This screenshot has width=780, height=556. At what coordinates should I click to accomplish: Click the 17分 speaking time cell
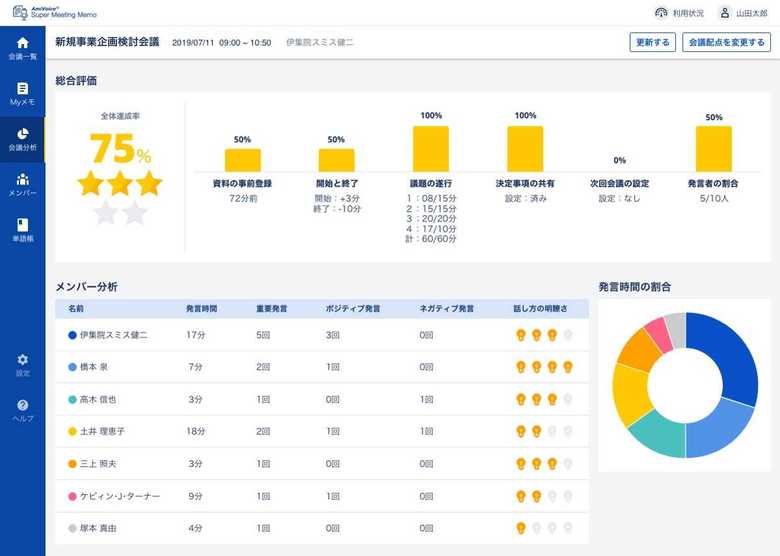tap(195, 335)
